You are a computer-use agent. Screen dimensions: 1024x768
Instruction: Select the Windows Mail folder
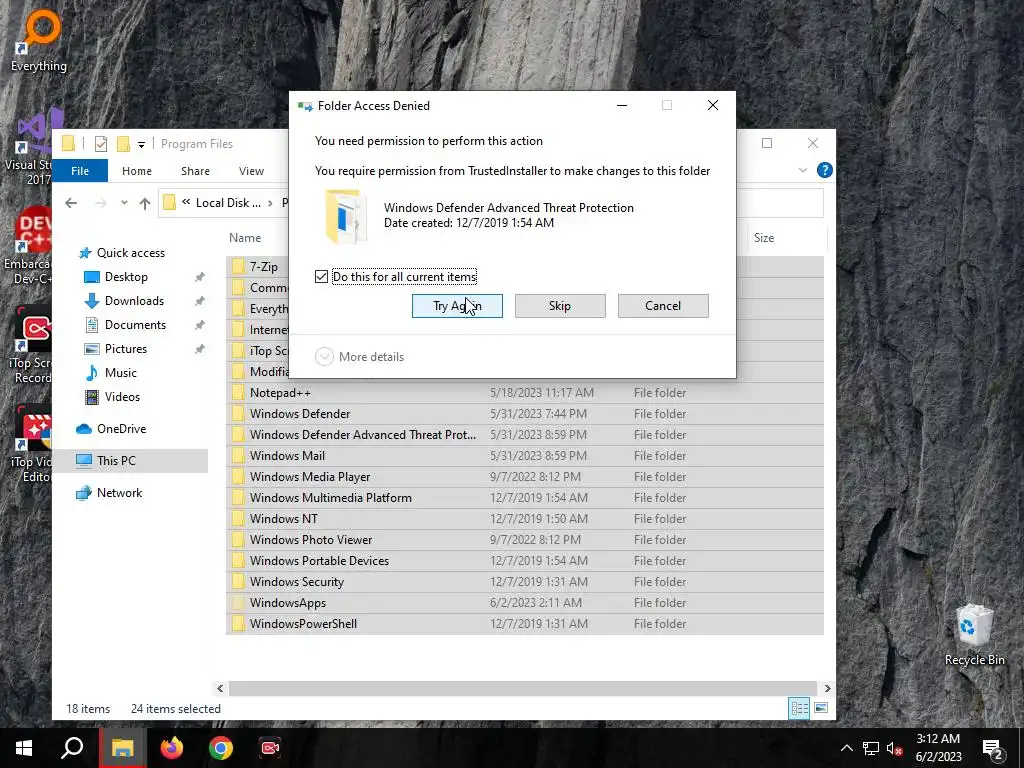coord(525,456)
